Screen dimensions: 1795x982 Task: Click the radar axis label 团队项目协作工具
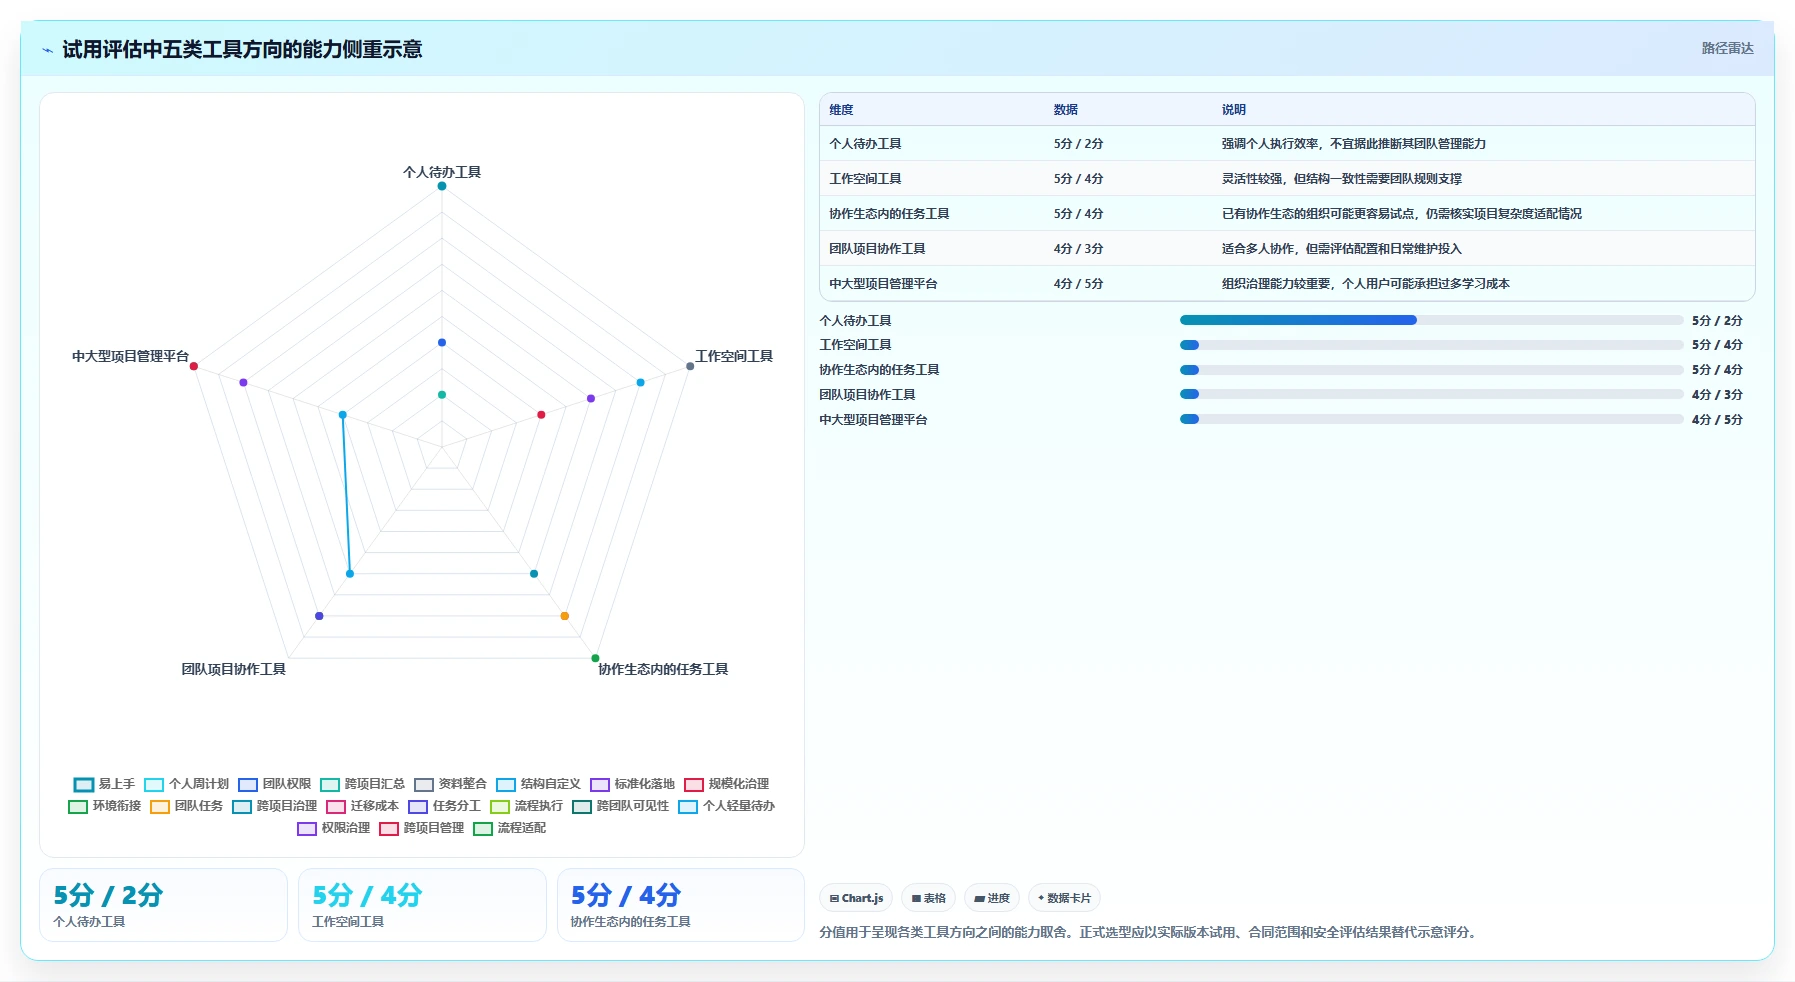(x=233, y=669)
